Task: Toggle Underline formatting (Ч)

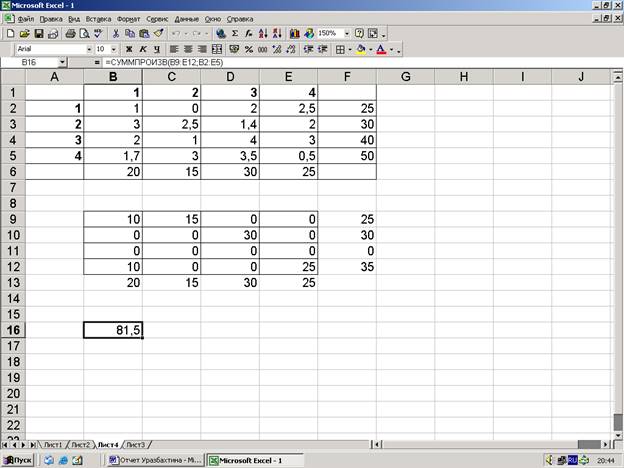Action: tap(157, 49)
